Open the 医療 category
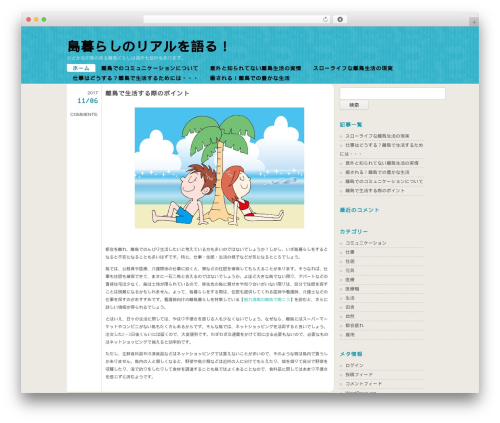 pos(350,280)
